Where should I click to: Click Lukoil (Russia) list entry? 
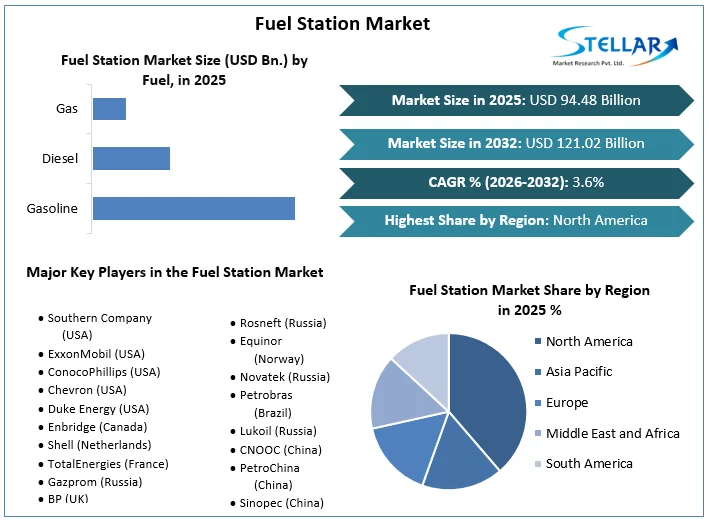[x=274, y=431]
